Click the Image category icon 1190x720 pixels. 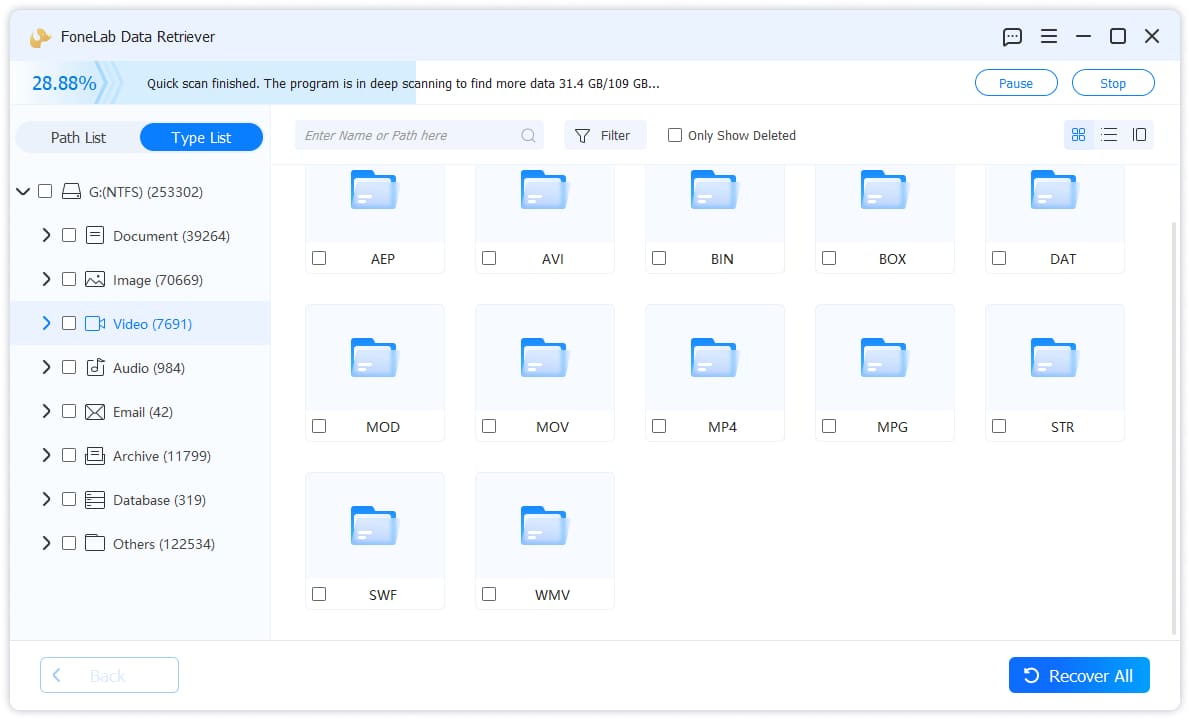95,280
